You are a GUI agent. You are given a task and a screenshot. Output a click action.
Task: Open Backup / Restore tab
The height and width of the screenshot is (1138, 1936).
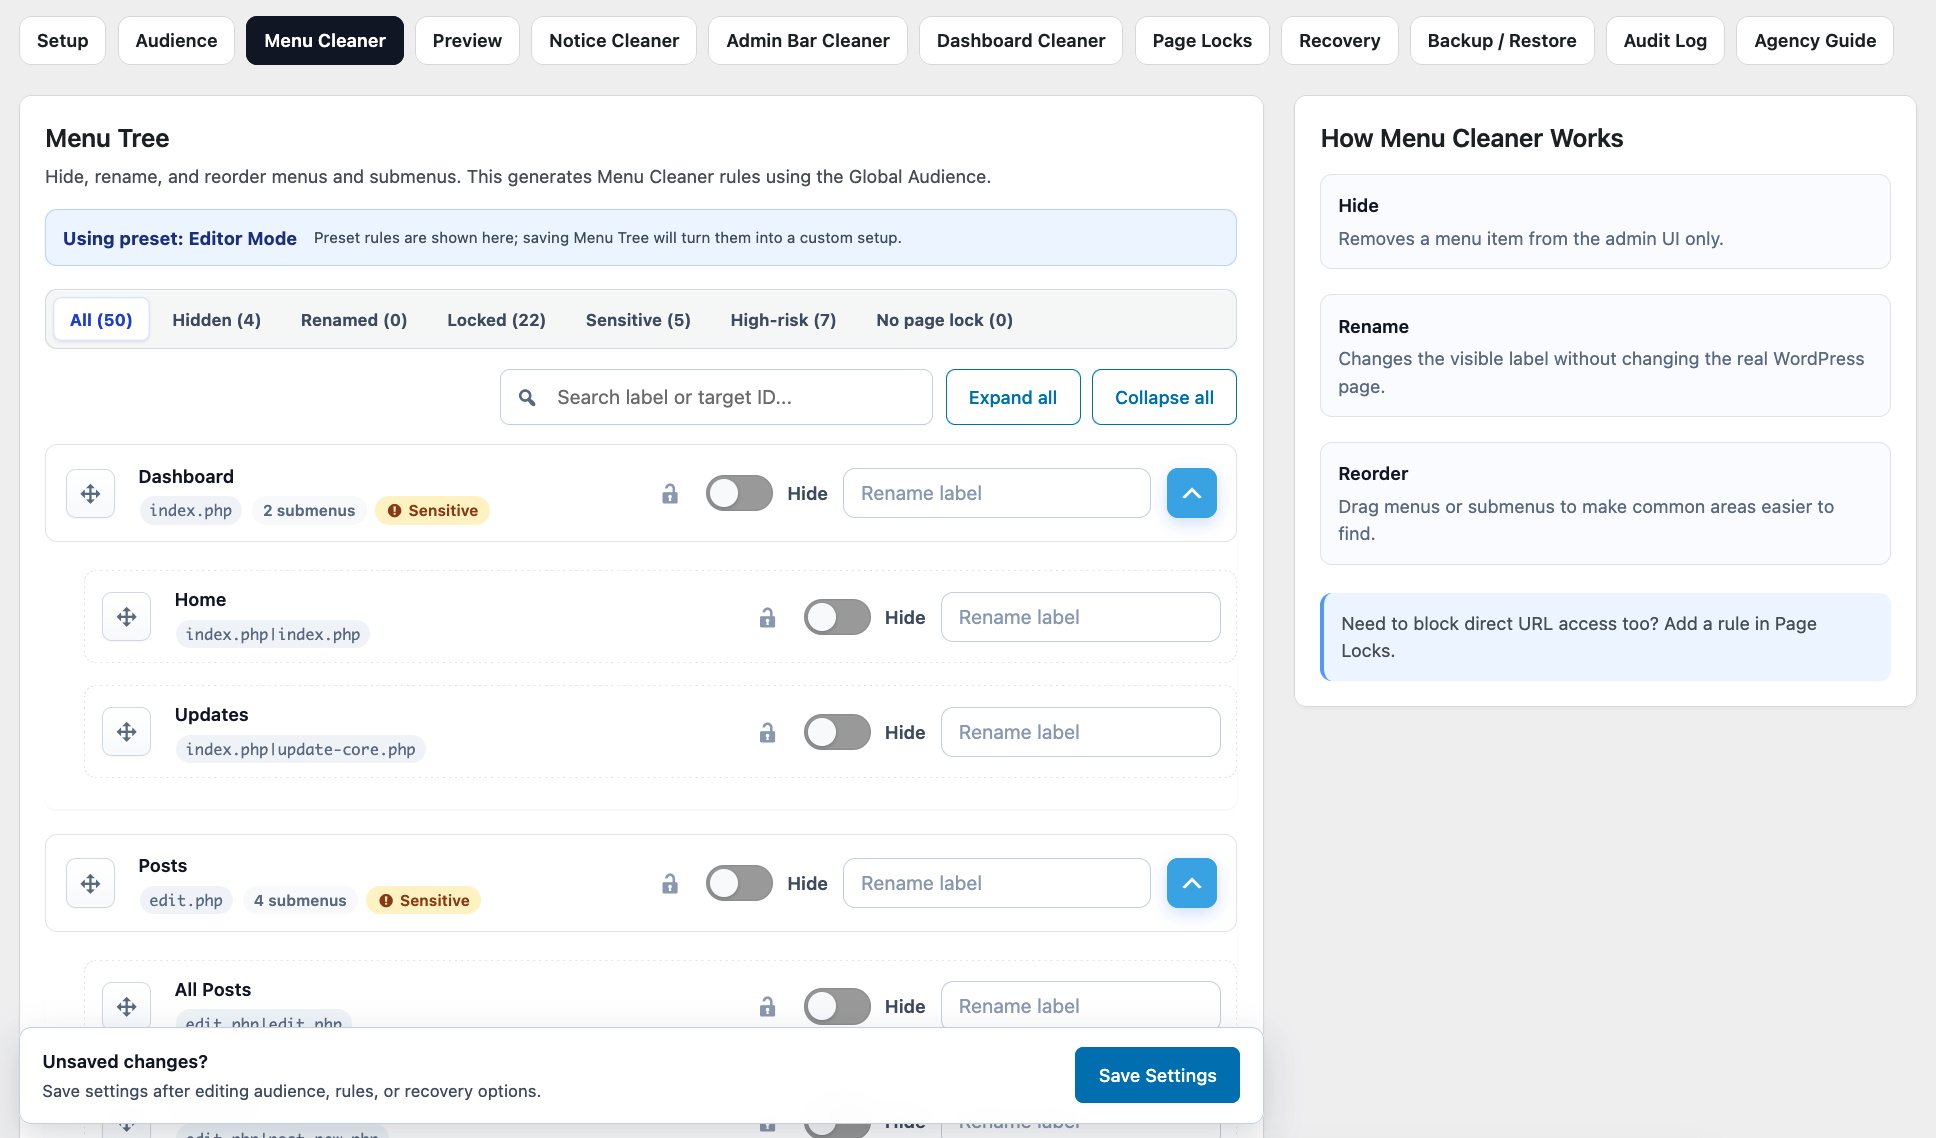[1502, 41]
